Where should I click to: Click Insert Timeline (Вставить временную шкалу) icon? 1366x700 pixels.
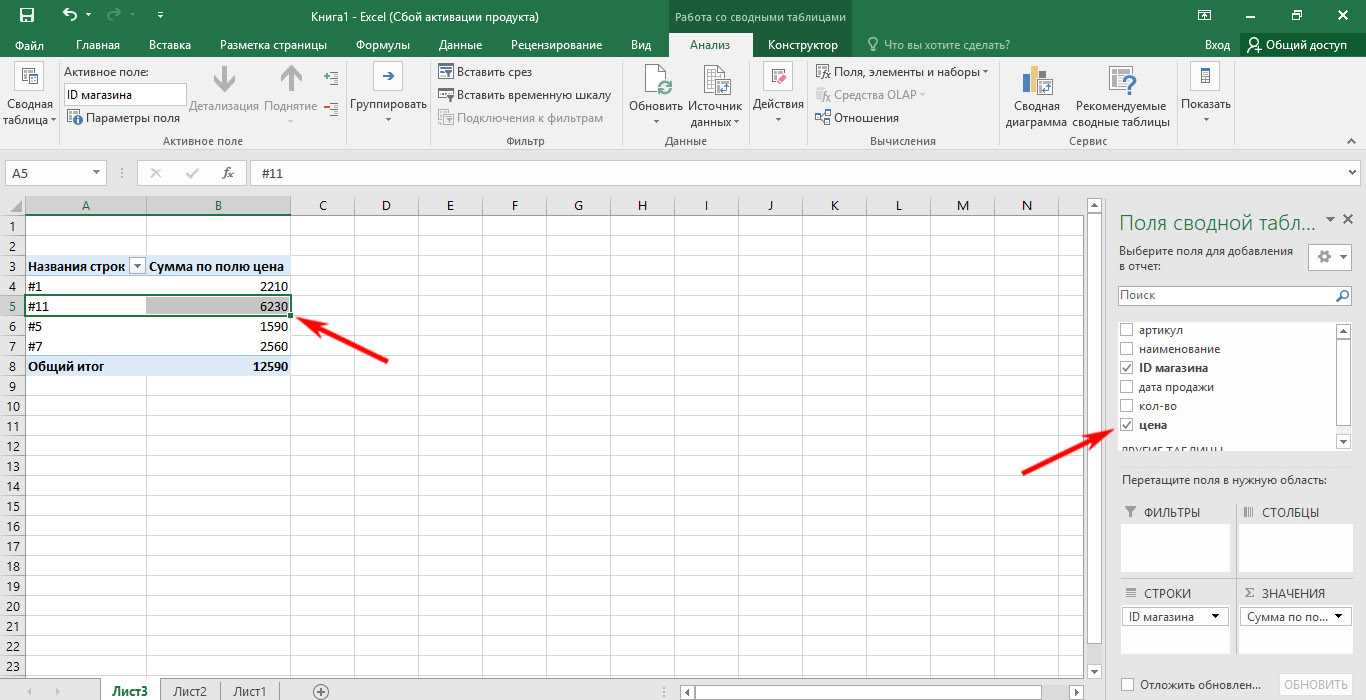coord(446,95)
